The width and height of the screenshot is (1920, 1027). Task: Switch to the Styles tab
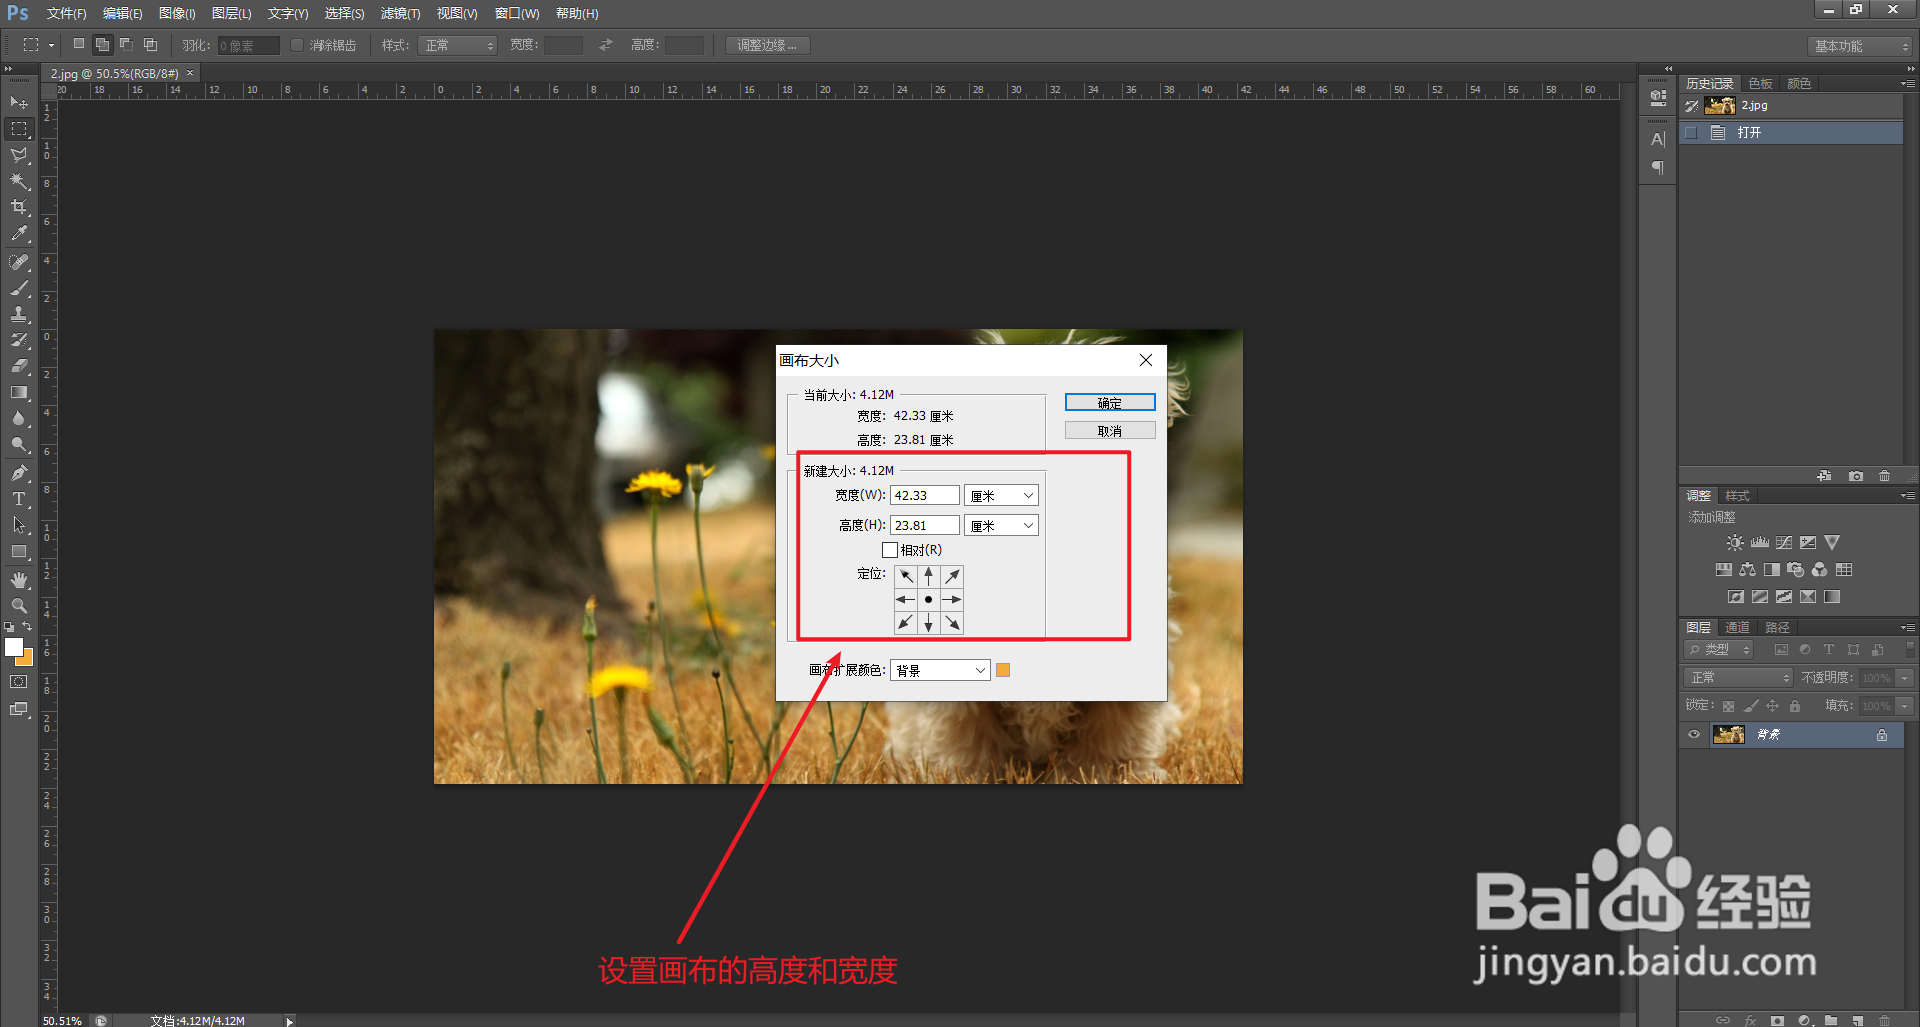pyautogui.click(x=1737, y=496)
